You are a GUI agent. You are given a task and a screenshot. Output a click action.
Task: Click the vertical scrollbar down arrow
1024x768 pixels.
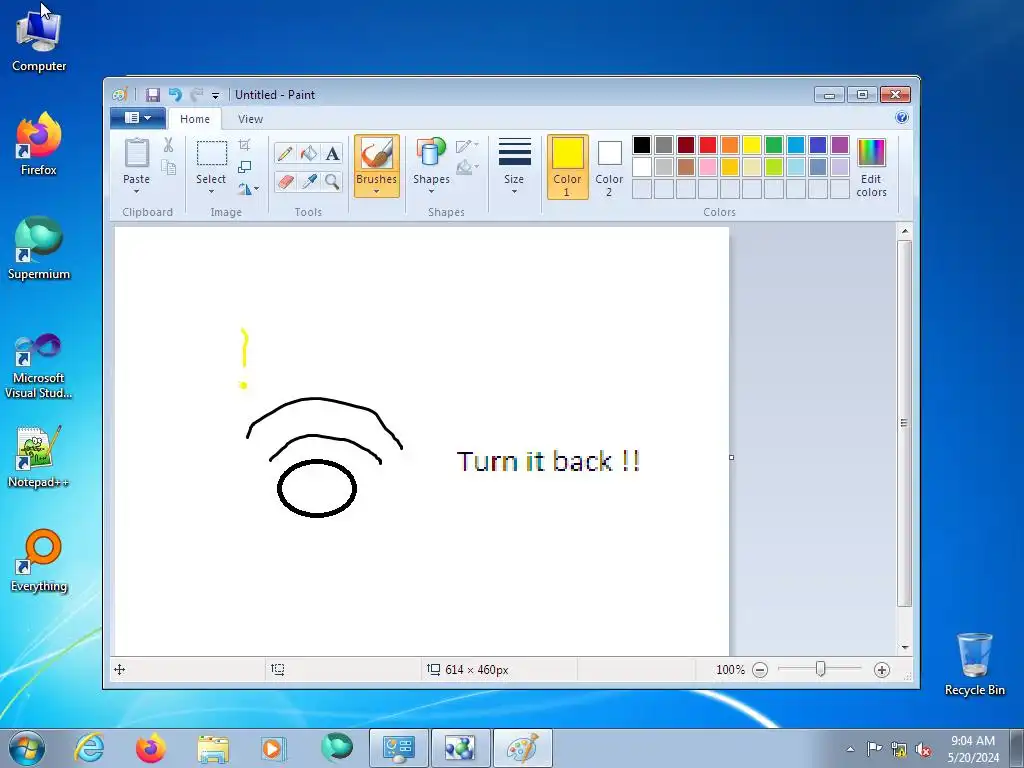904,647
